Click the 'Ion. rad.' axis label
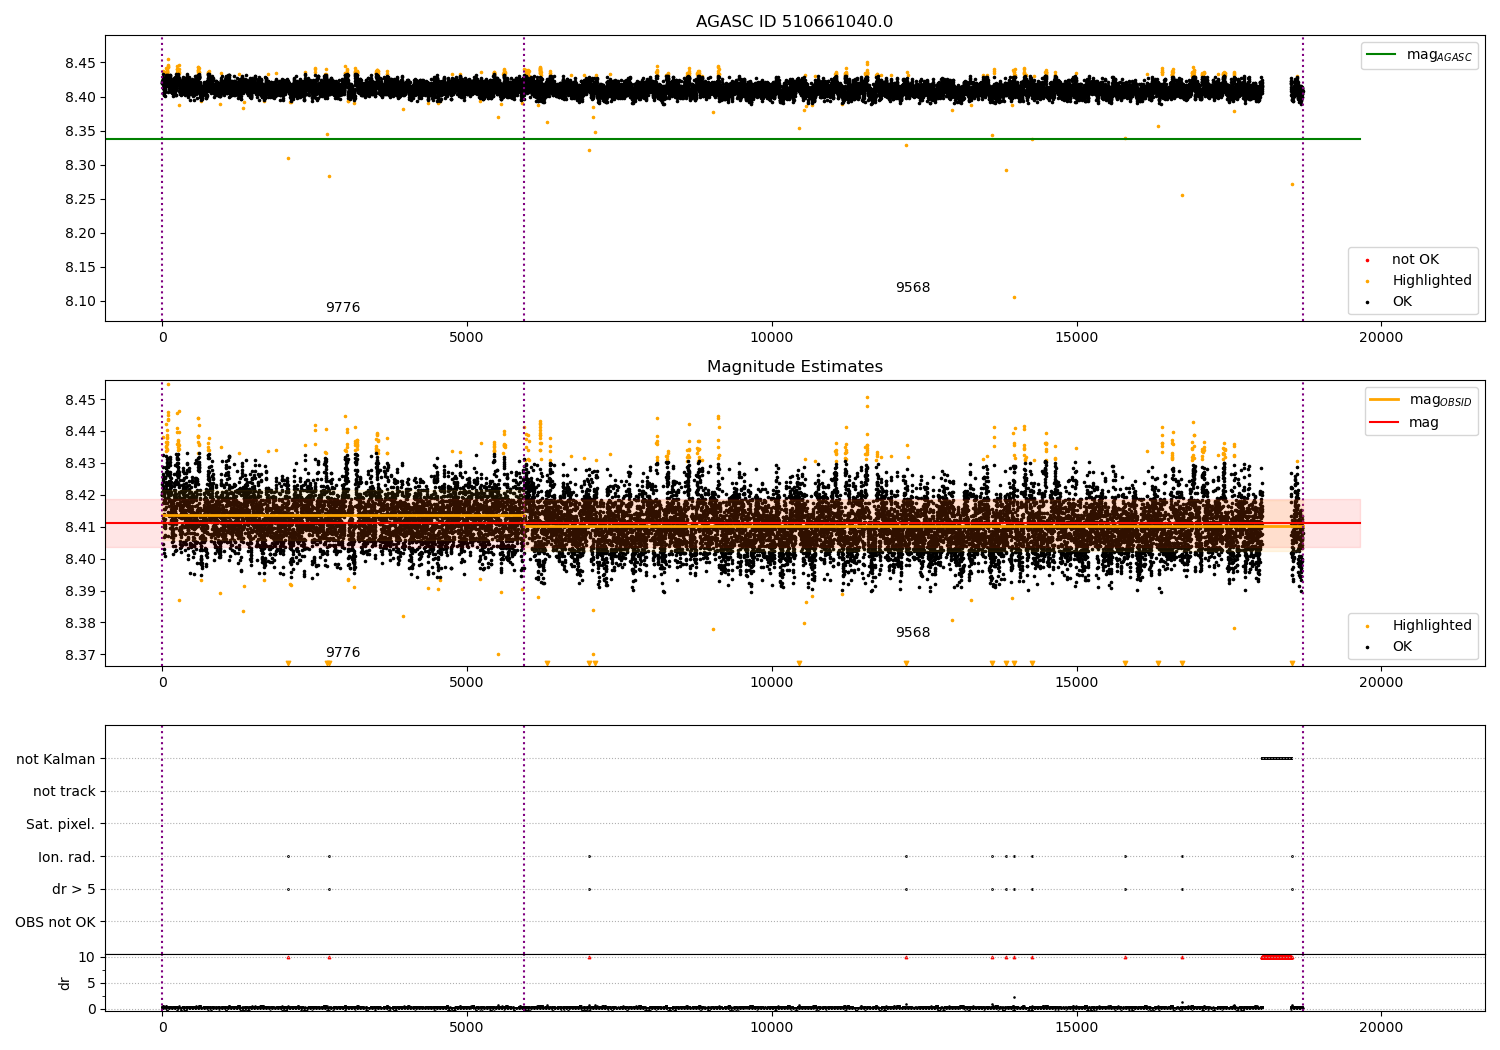 pos(66,857)
